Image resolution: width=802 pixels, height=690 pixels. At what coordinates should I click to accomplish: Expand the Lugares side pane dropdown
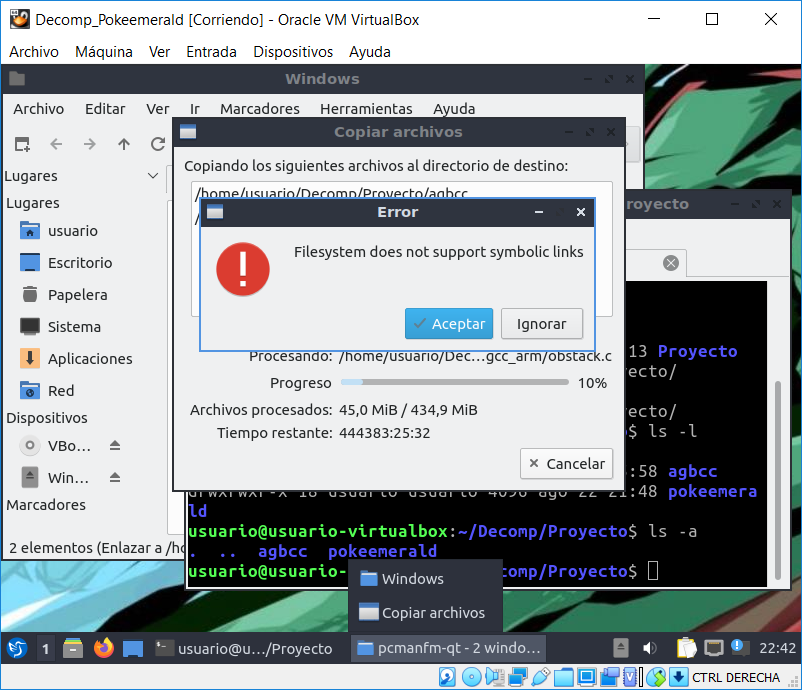pyautogui.click(x=153, y=176)
